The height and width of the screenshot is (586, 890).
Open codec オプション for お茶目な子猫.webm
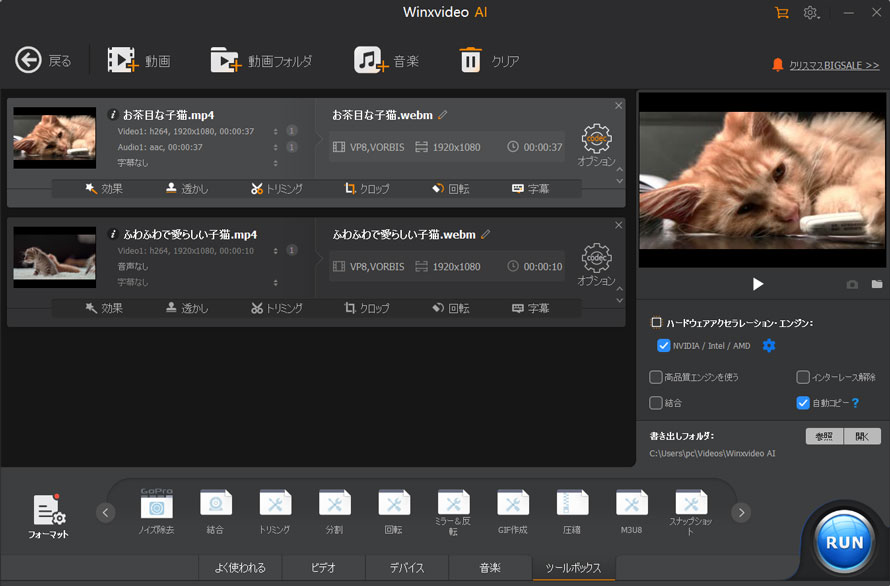[x=596, y=139]
